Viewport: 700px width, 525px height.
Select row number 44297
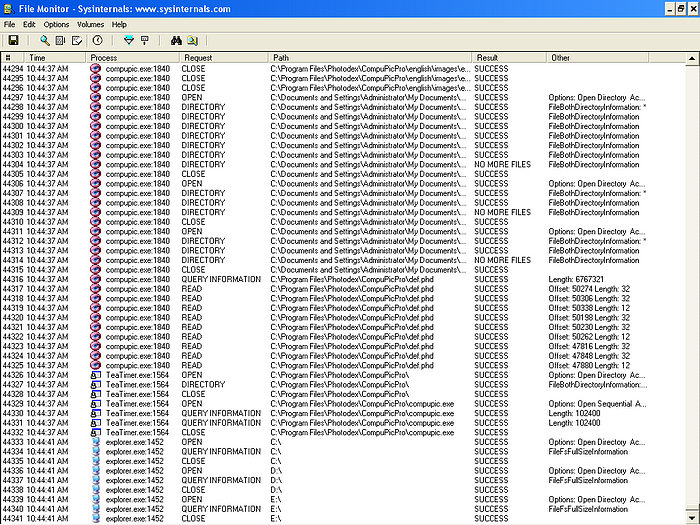click(x=13, y=97)
